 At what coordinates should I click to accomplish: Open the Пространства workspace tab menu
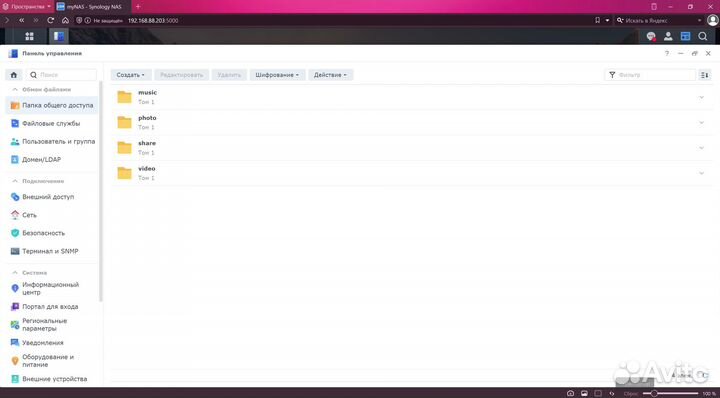coord(27,7)
